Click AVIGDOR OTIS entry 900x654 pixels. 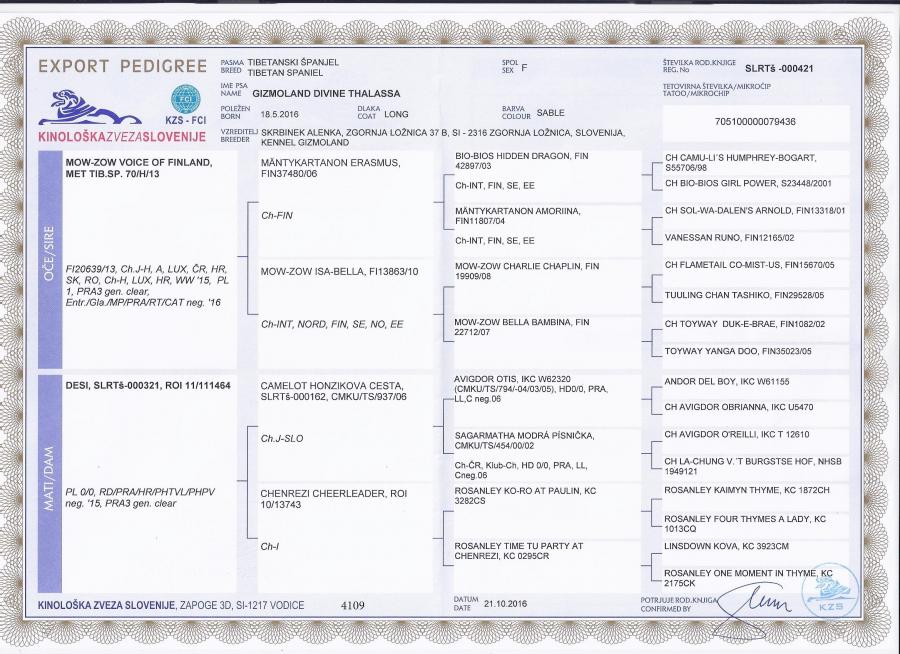click(x=531, y=389)
